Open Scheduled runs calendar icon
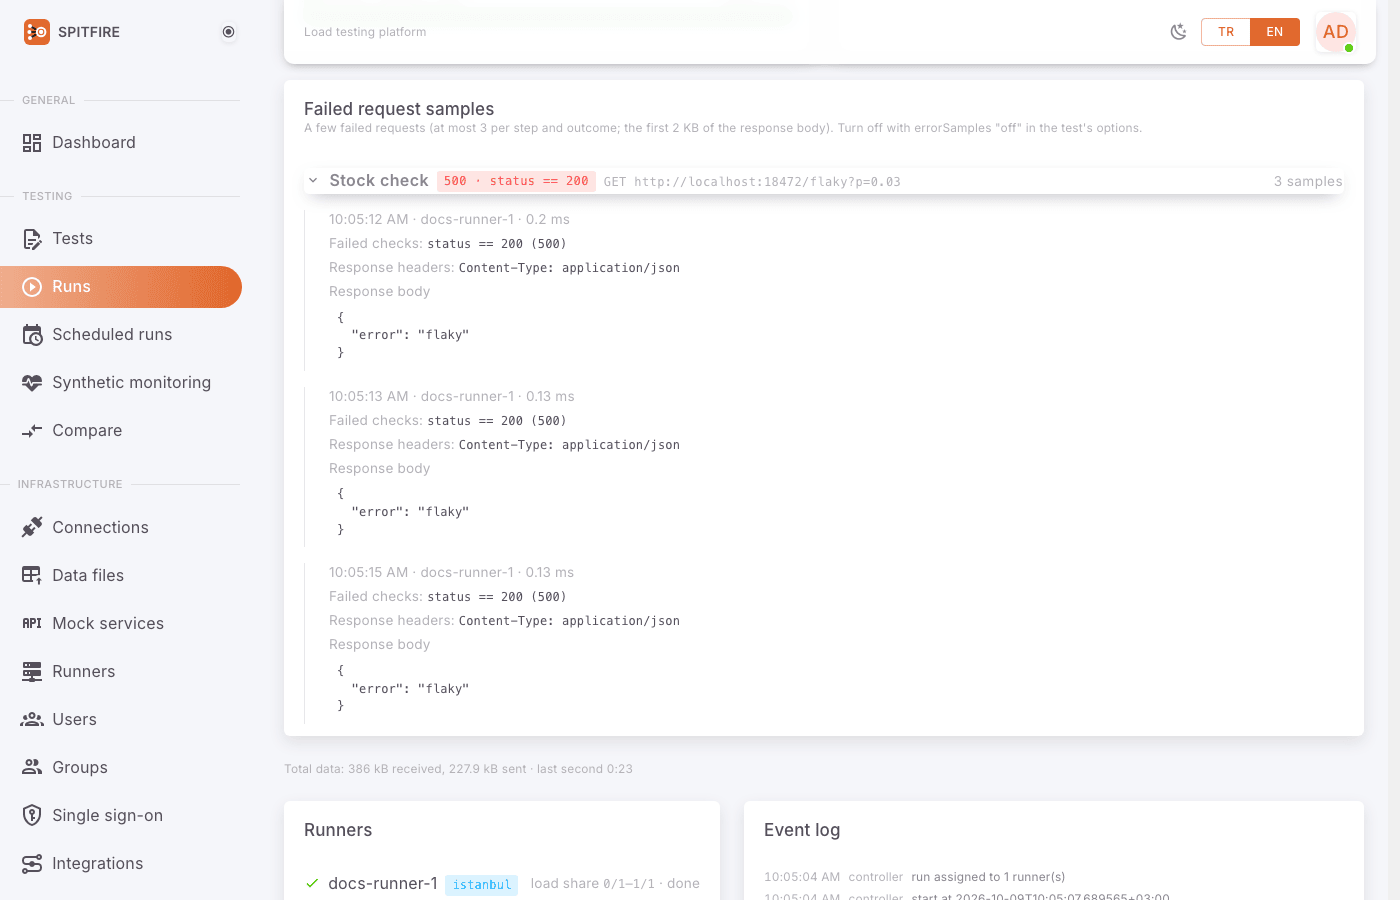The height and width of the screenshot is (900, 1400). [32, 335]
